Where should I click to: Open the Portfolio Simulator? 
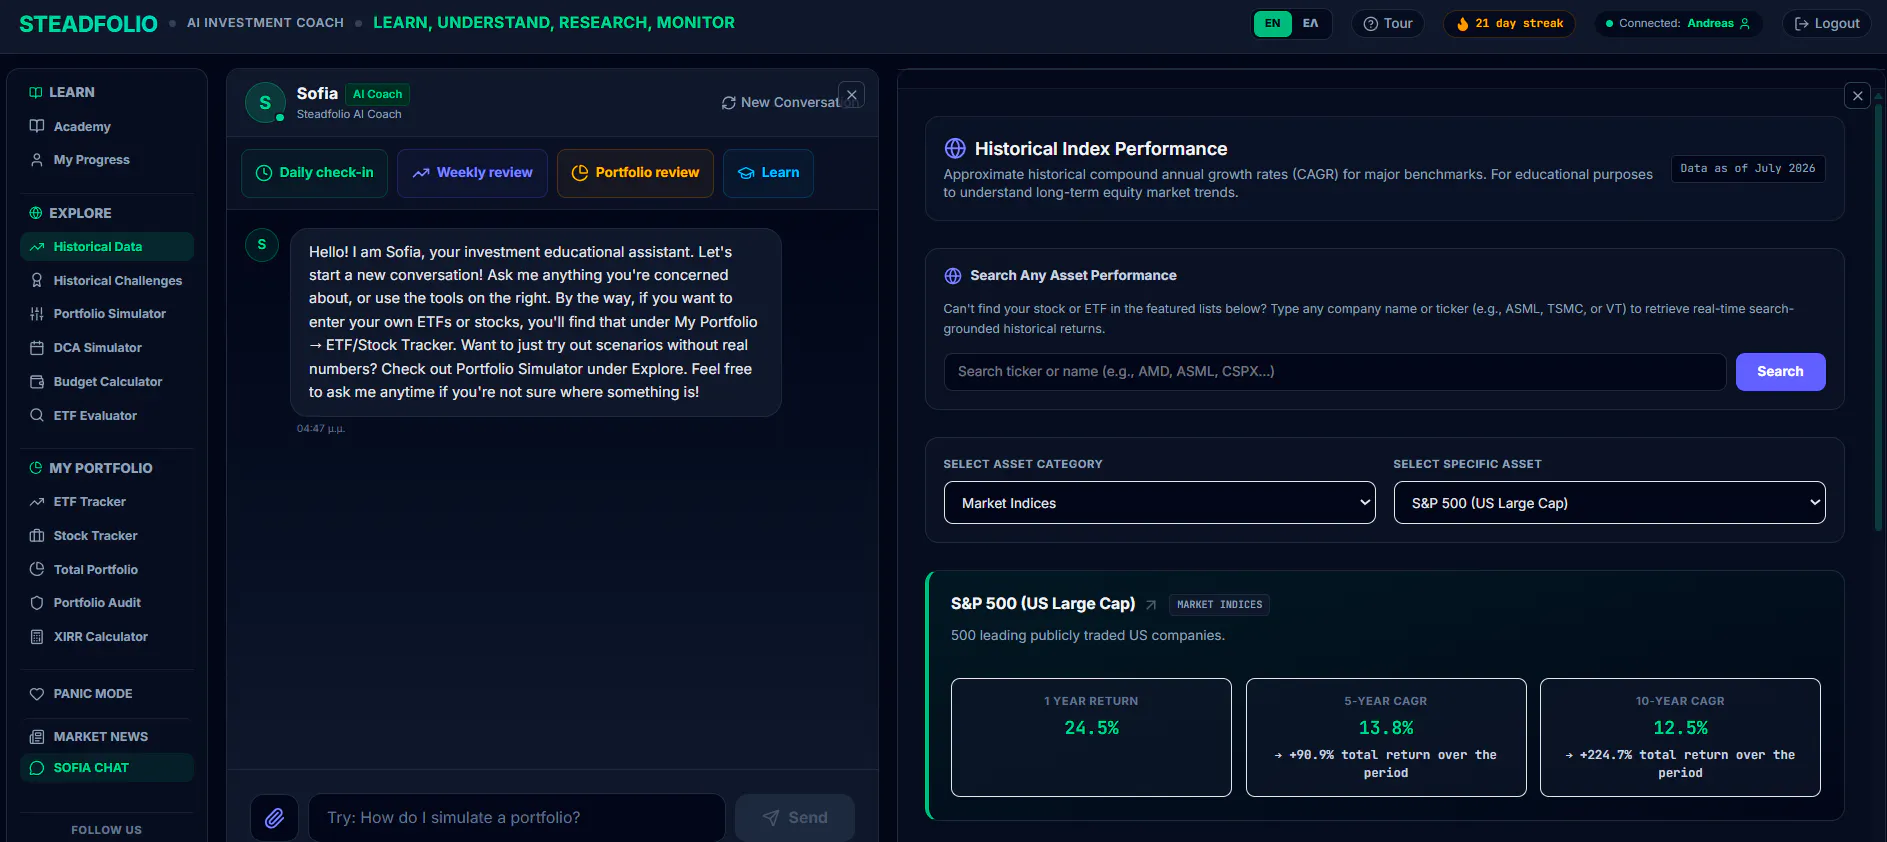(x=107, y=314)
